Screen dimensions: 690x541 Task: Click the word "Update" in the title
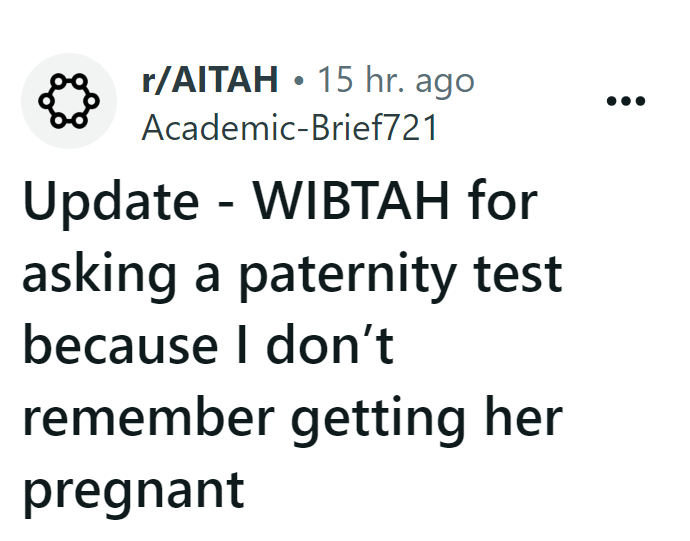point(110,203)
